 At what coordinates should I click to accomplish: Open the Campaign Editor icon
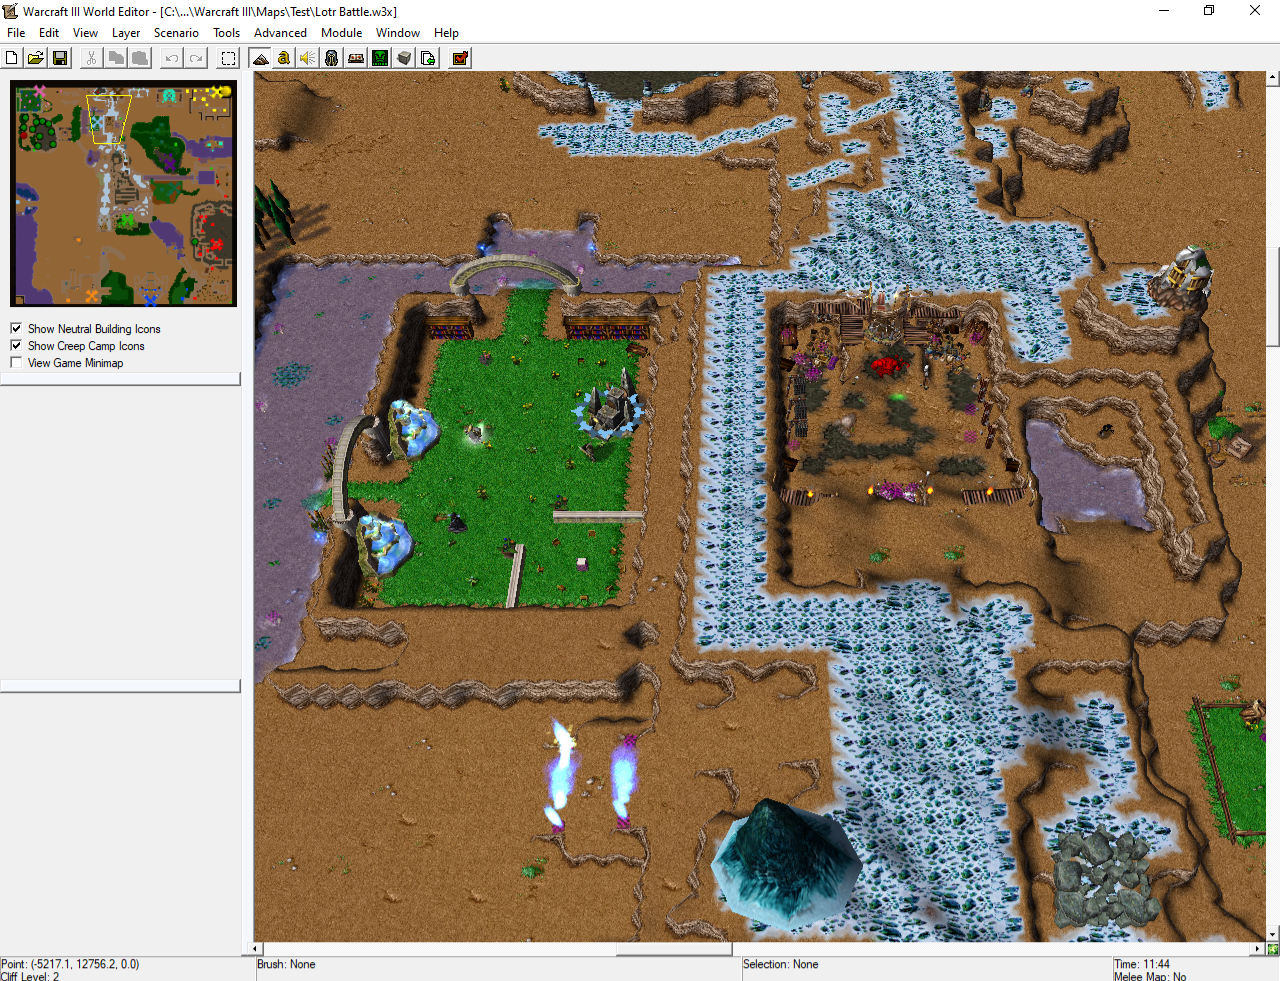[x=356, y=58]
